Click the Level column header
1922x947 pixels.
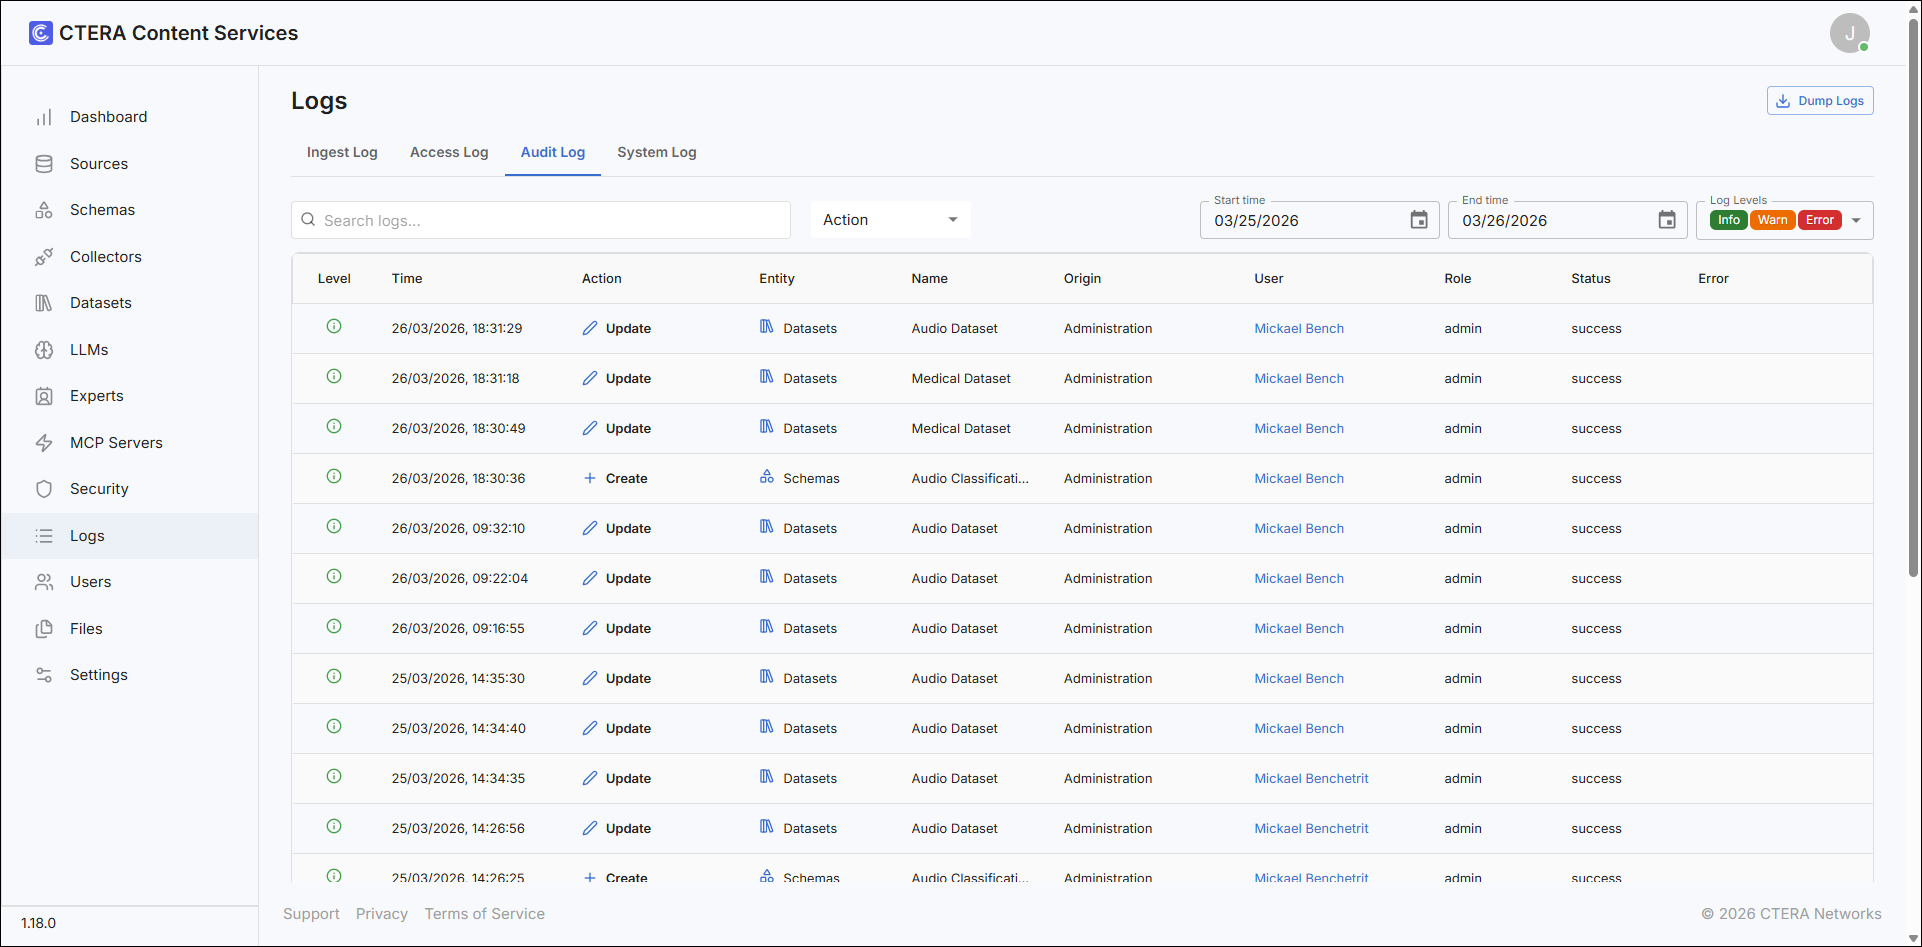334,279
